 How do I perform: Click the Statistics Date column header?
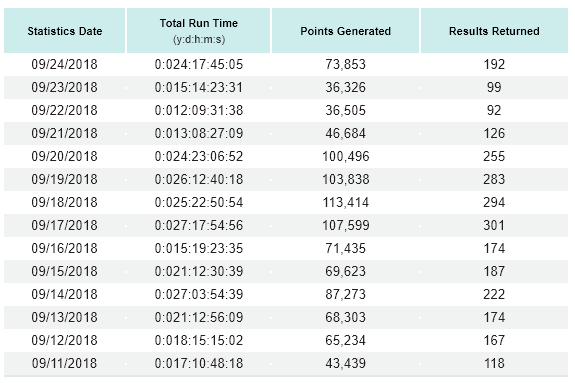pos(65,31)
